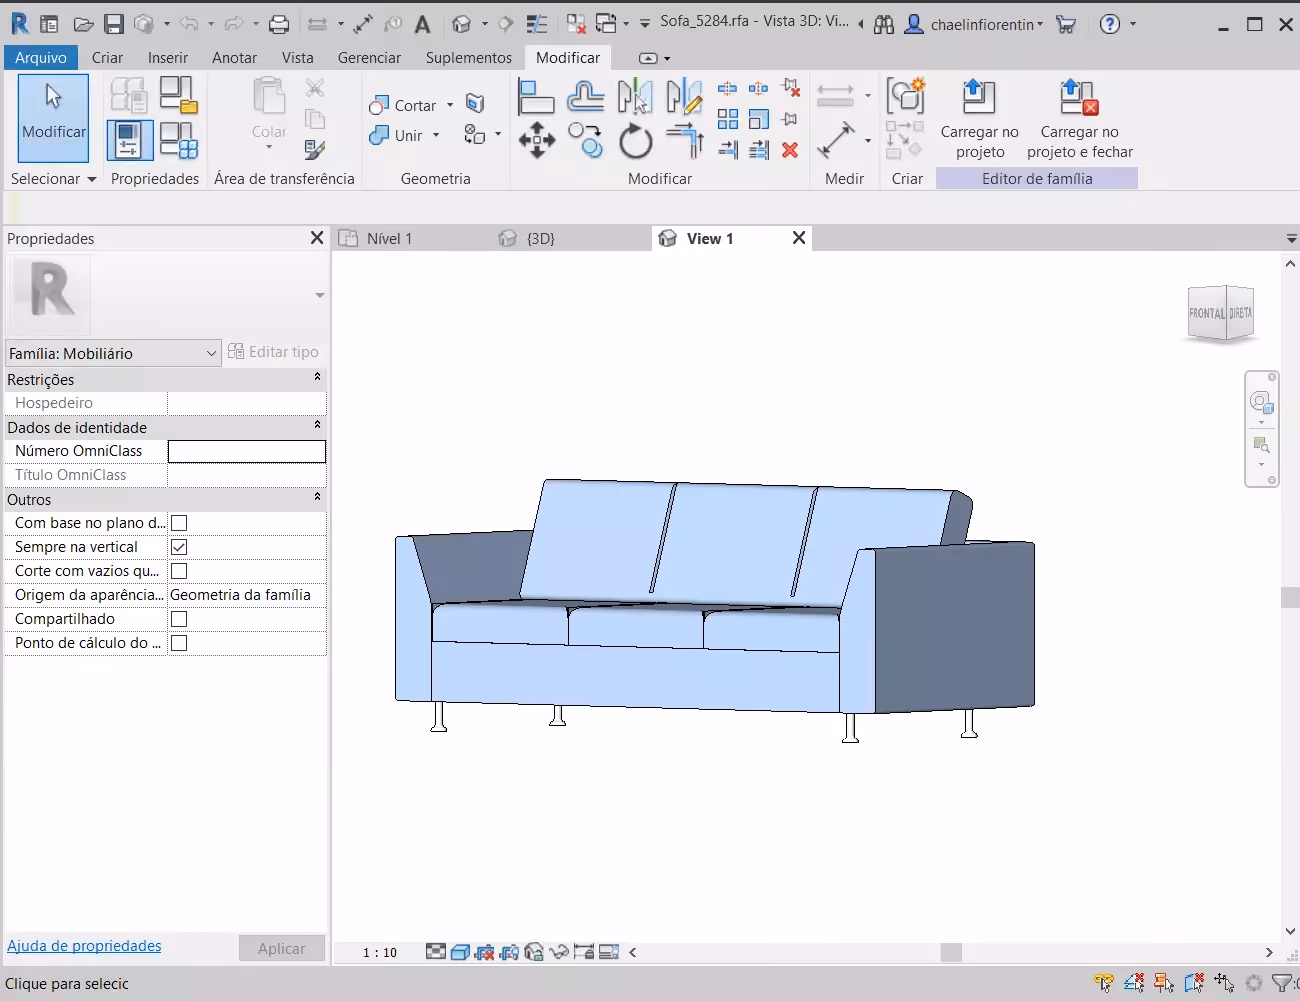Select Trim/Extend to corner tool
This screenshot has width=1300, height=1001.
[684, 140]
